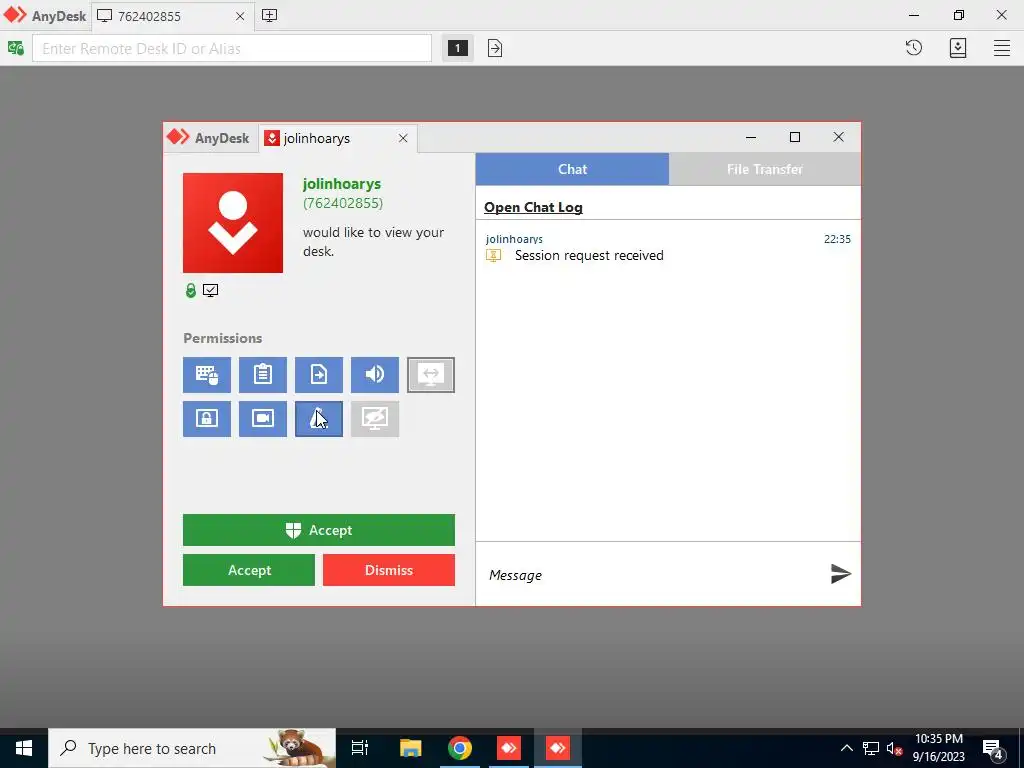Screen dimensions: 1024x768
Task: Open a new session tab
Action: point(269,16)
